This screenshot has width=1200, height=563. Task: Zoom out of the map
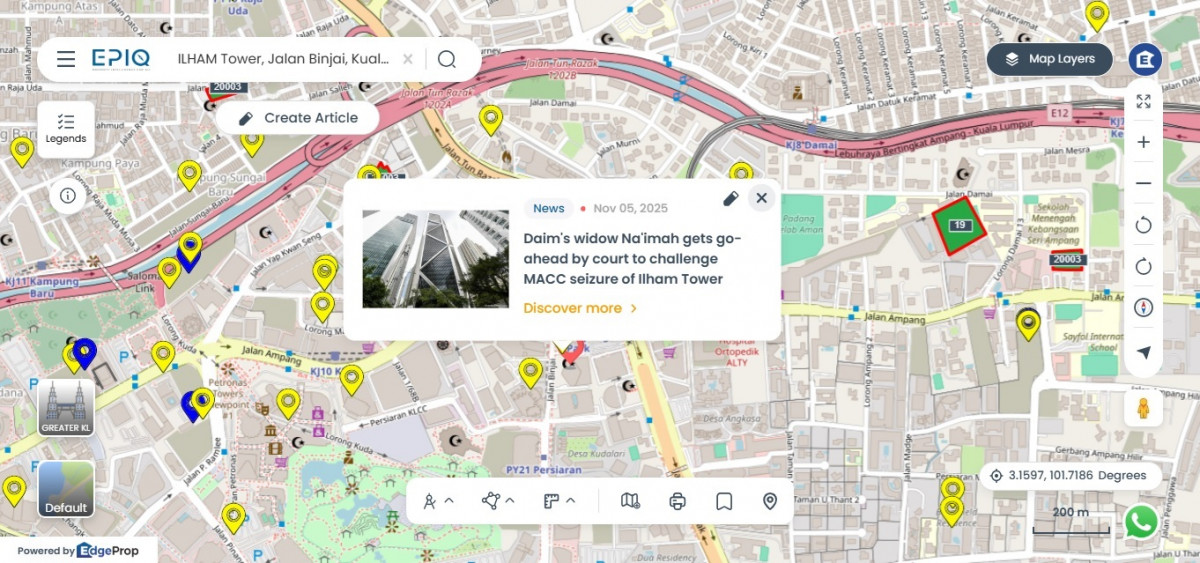tap(1144, 184)
